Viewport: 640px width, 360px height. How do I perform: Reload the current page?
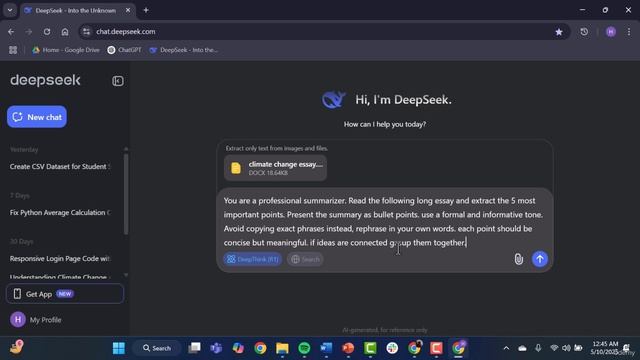coord(47,32)
